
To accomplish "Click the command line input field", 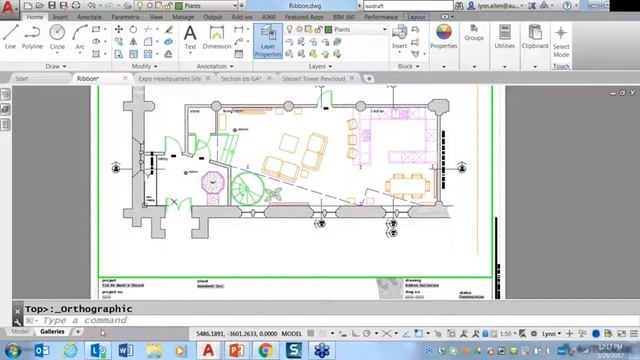I will 331,320.
